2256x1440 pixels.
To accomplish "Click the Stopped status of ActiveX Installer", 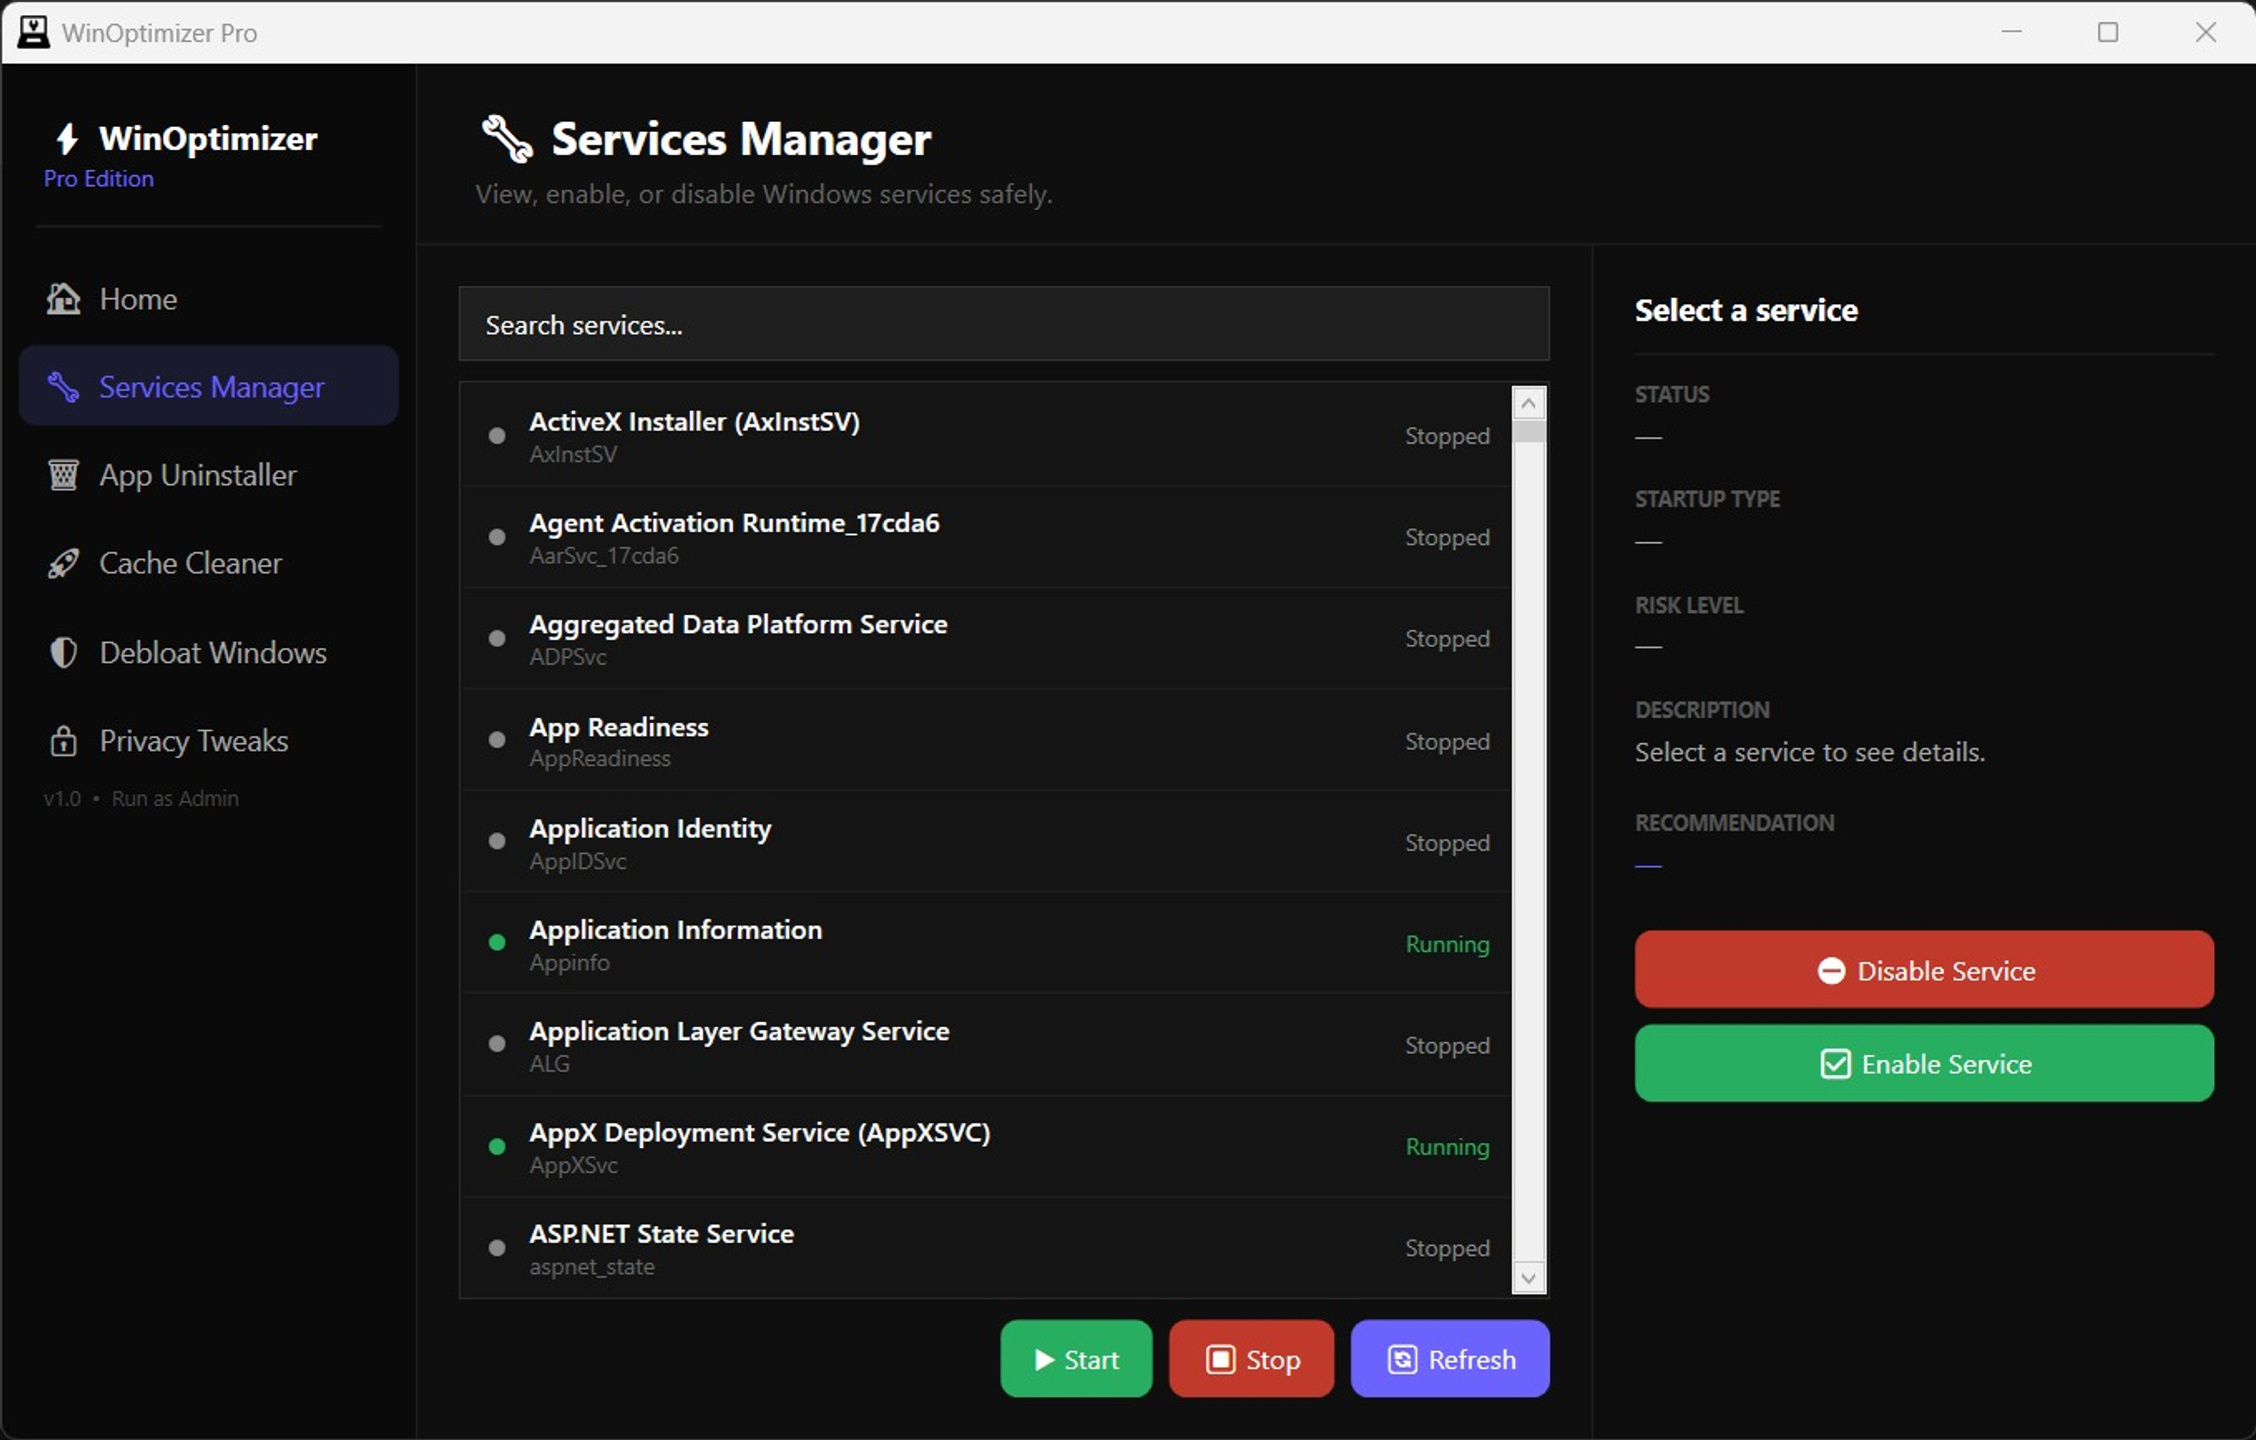I will tap(1447, 436).
